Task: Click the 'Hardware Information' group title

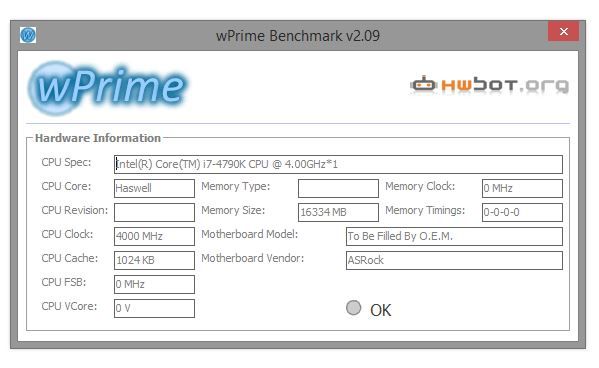Action: pyautogui.click(x=98, y=138)
